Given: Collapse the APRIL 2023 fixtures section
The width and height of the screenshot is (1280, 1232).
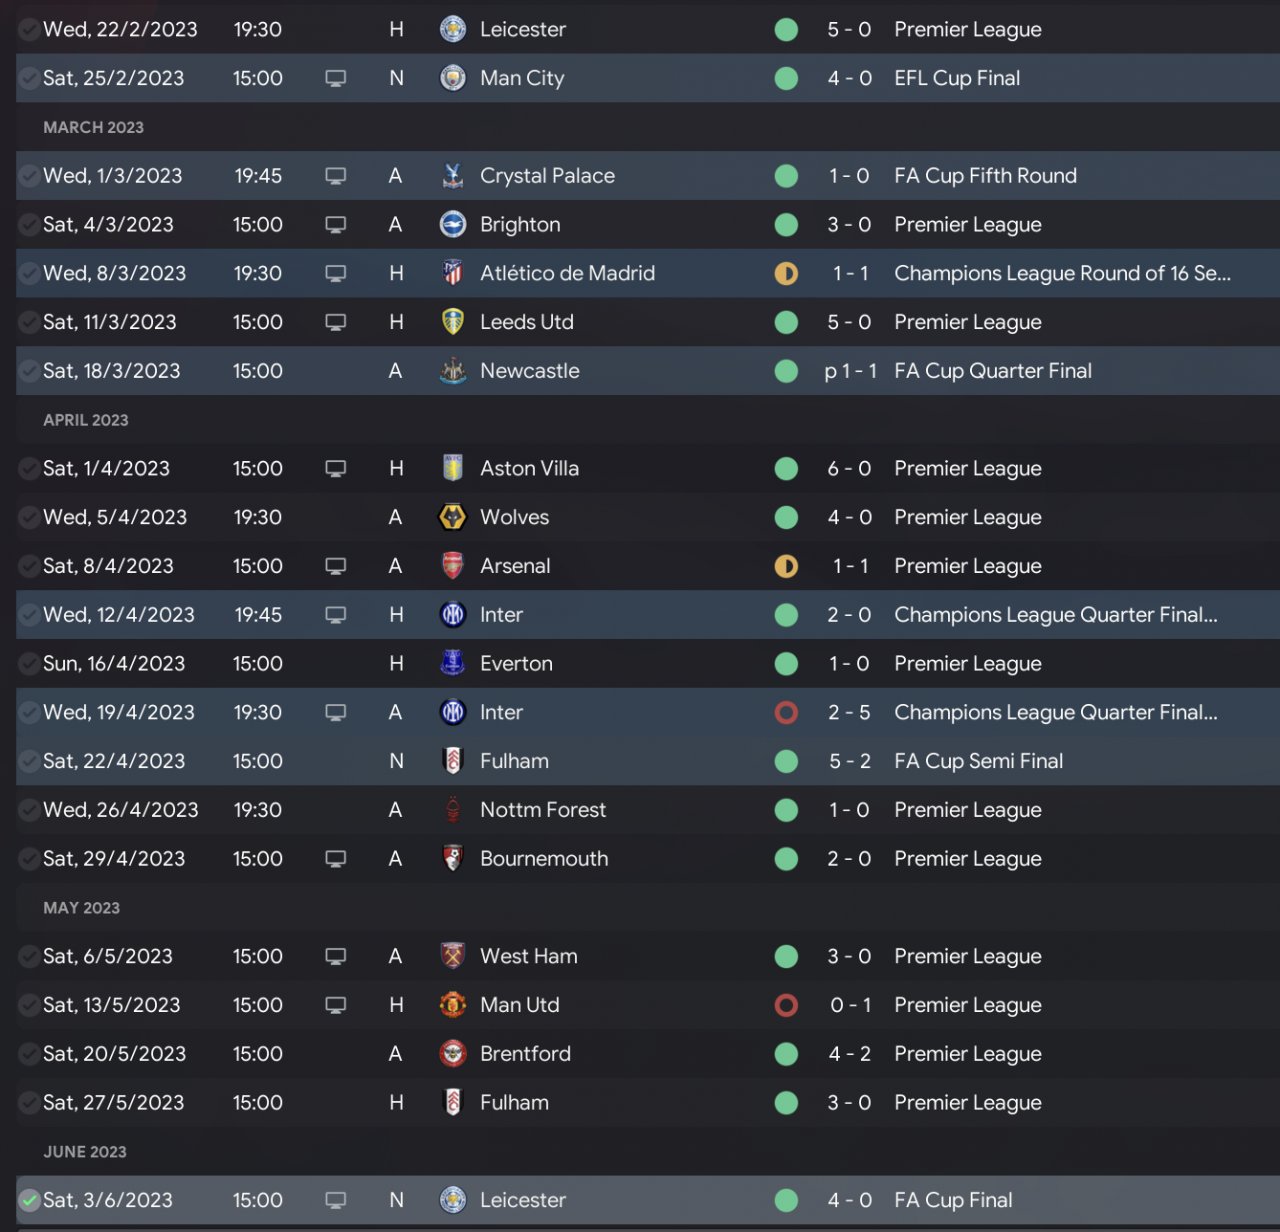Looking at the screenshot, I should tap(85, 420).
